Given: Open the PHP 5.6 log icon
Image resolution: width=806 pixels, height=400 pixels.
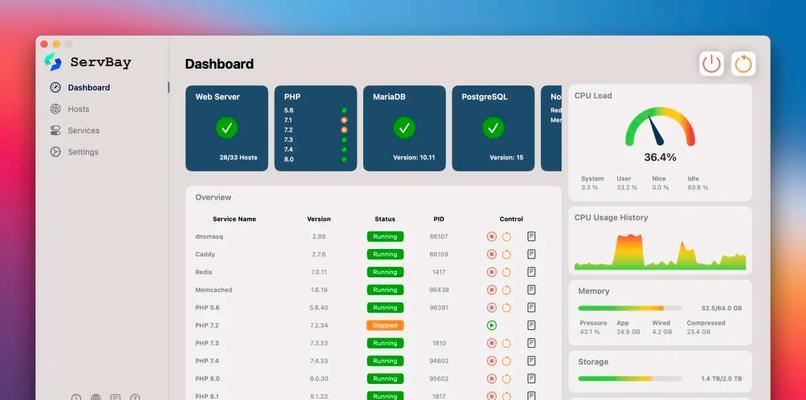Looking at the screenshot, I should [x=532, y=307].
